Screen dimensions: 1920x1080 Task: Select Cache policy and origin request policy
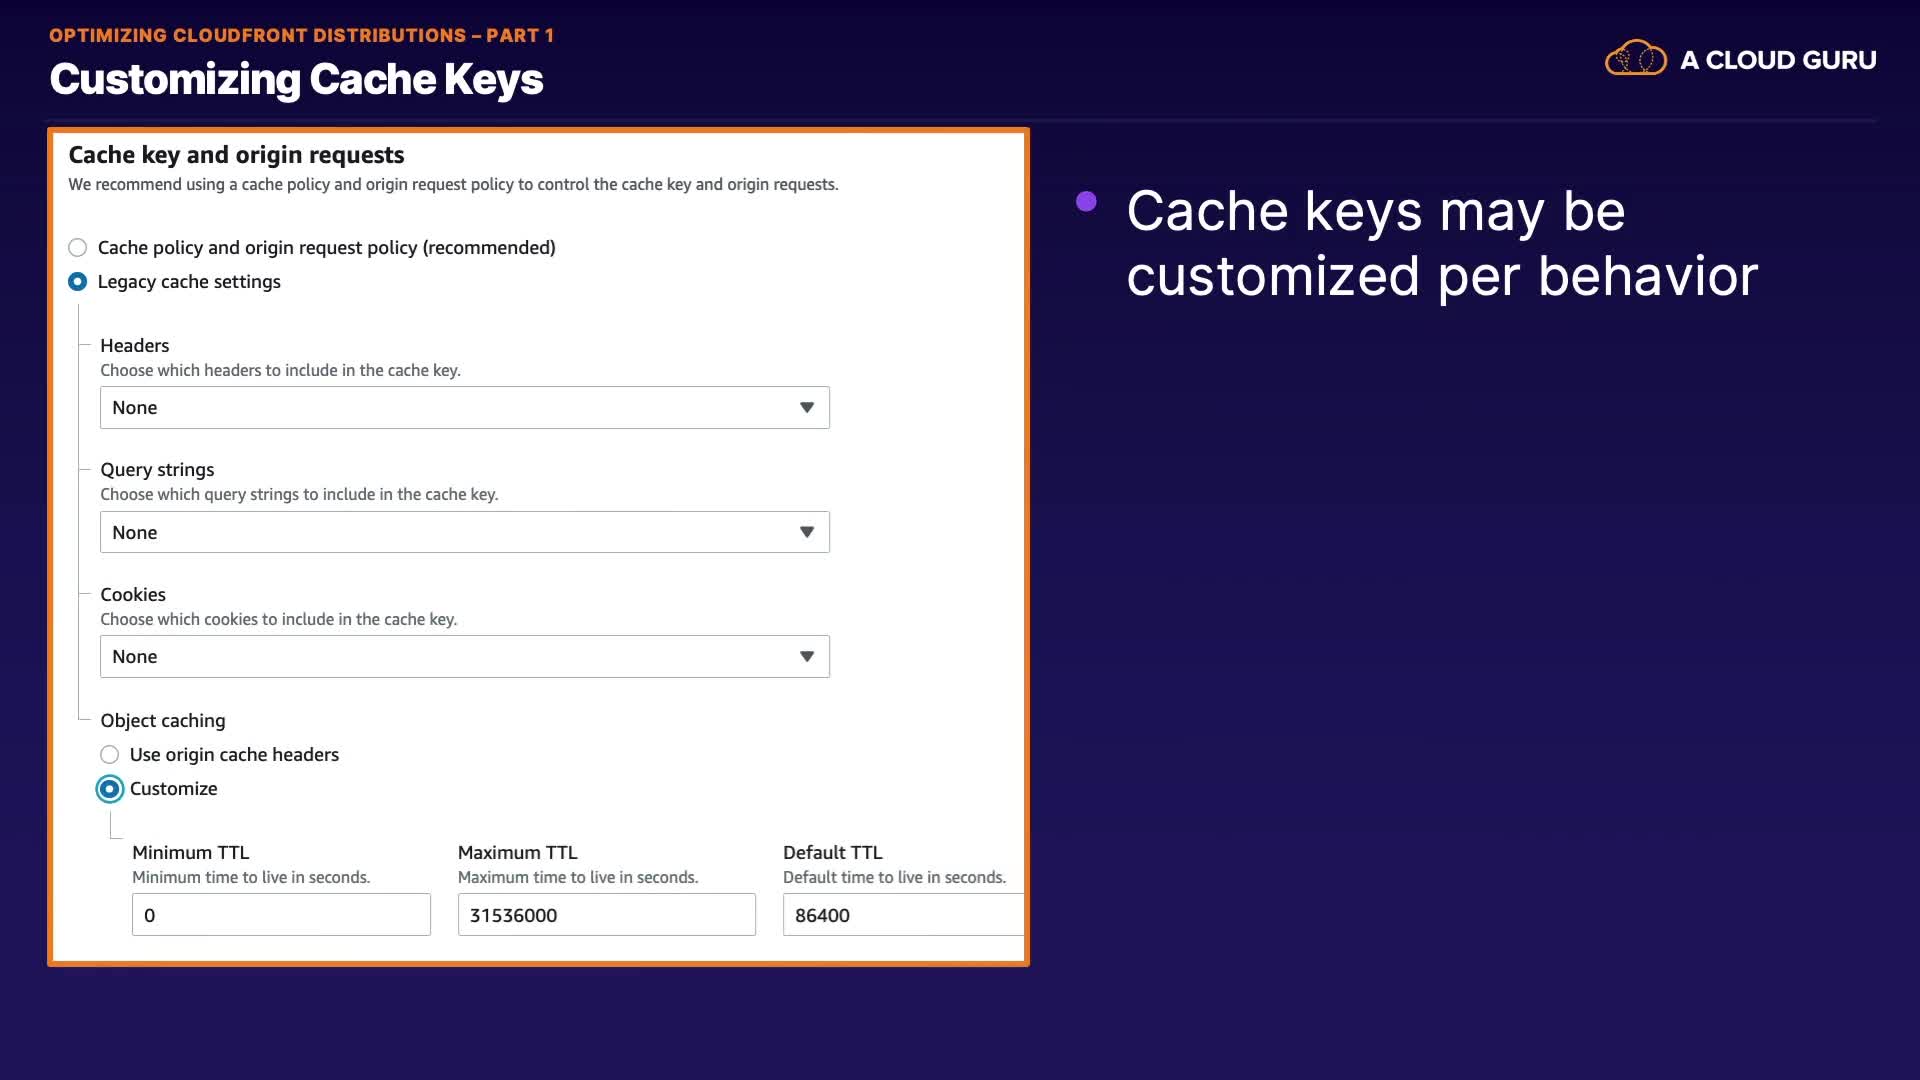tap(78, 247)
